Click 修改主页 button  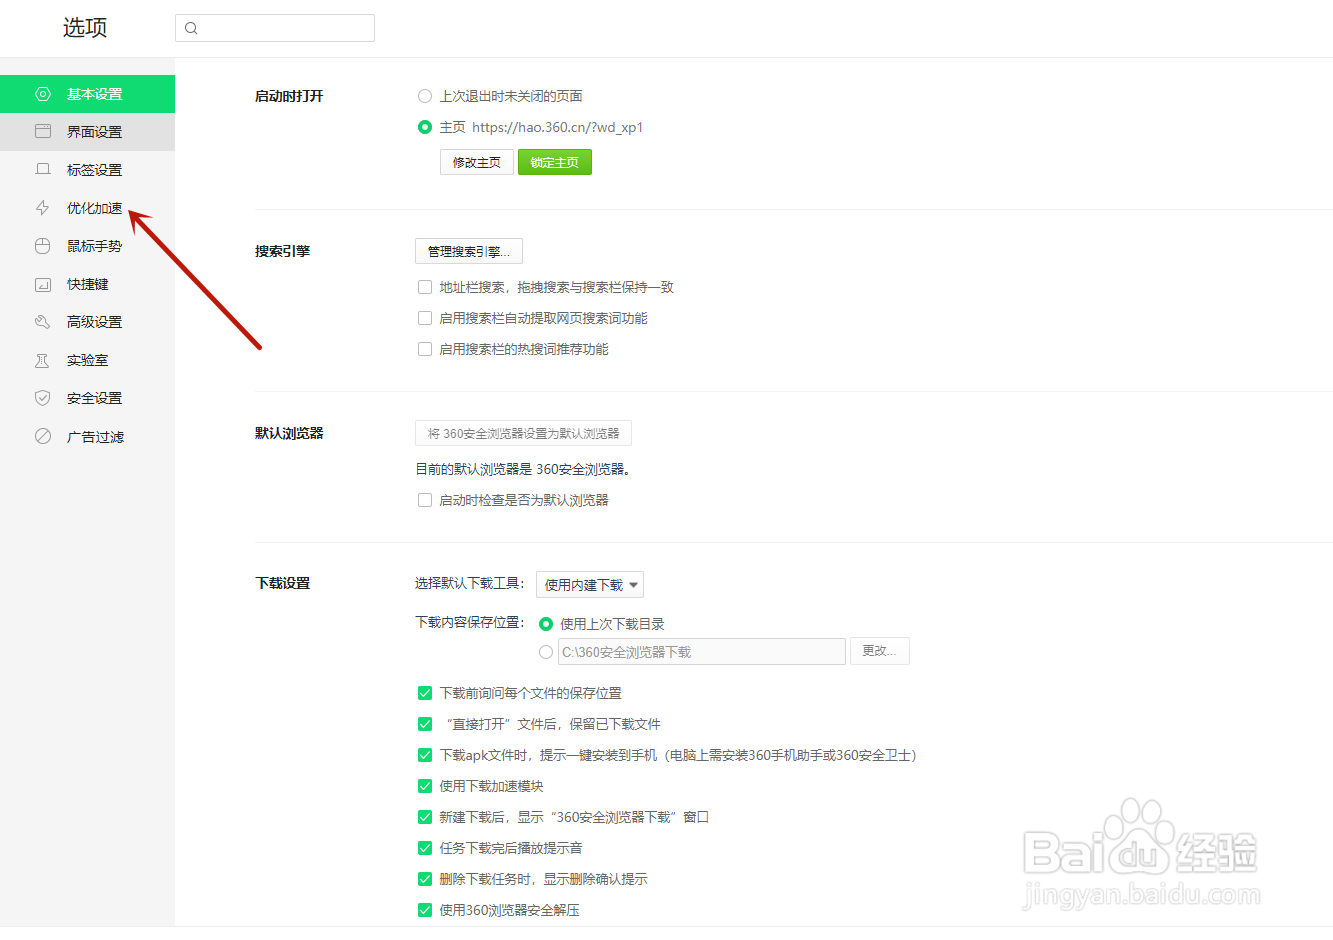tap(477, 162)
